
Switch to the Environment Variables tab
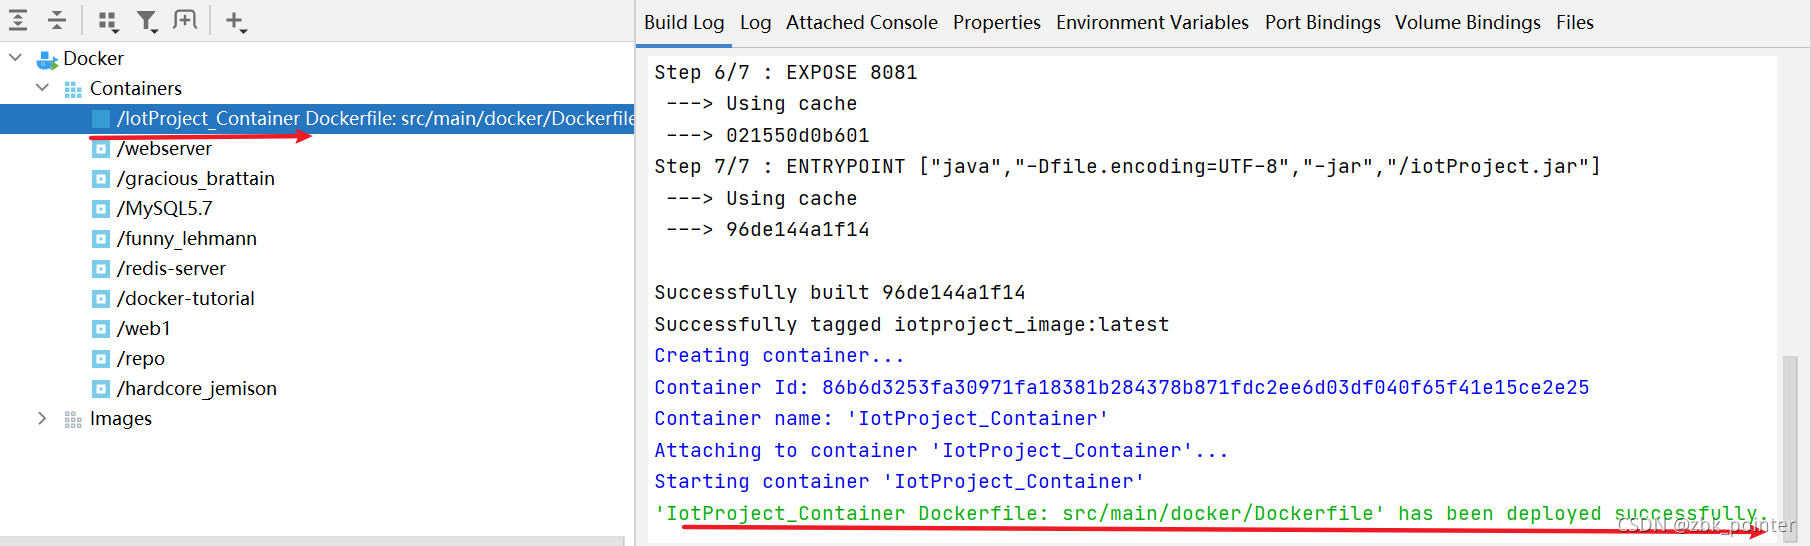pyautogui.click(x=1152, y=22)
